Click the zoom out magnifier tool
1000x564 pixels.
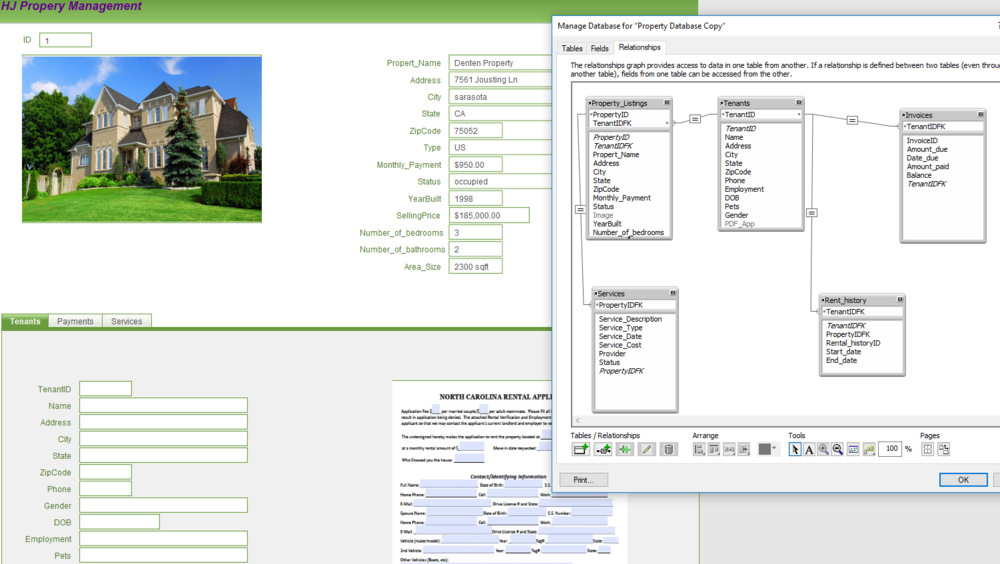pyautogui.click(x=837, y=450)
